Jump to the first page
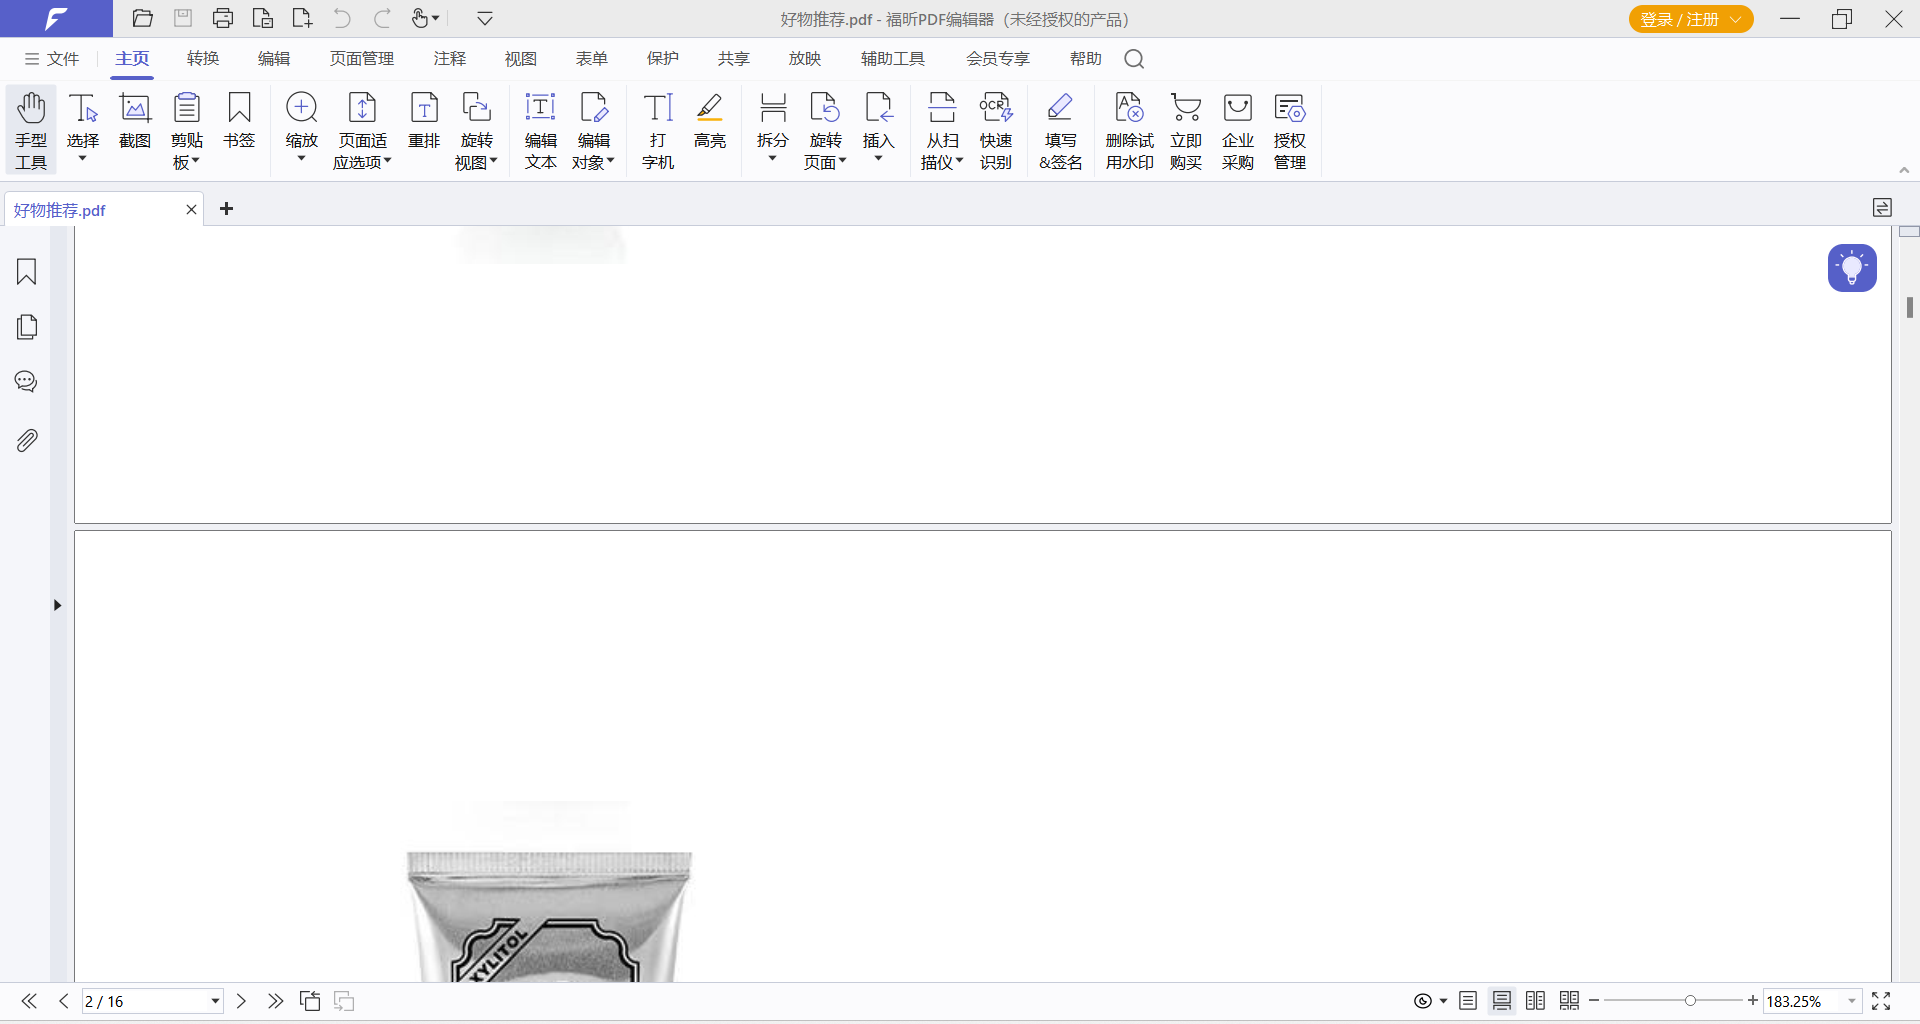1920x1024 pixels. click(x=30, y=1001)
